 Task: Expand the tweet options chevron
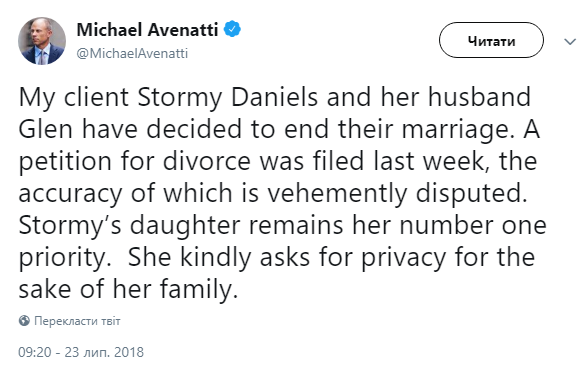(570, 41)
